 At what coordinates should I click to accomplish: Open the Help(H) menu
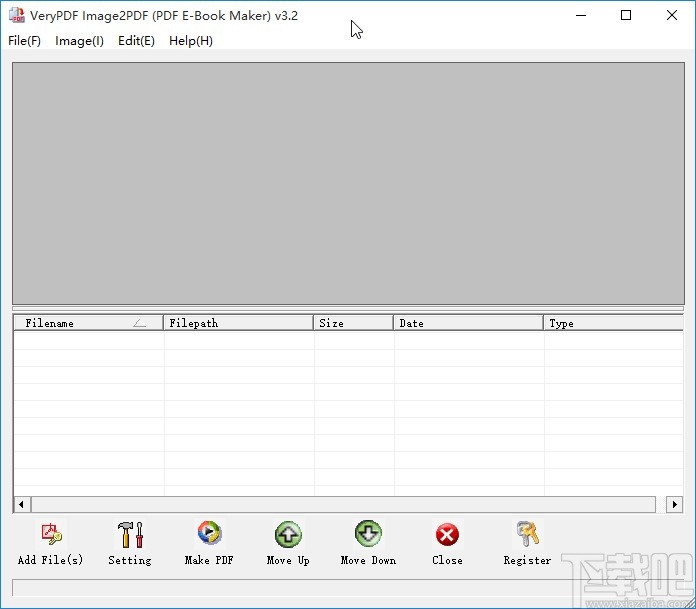click(191, 41)
